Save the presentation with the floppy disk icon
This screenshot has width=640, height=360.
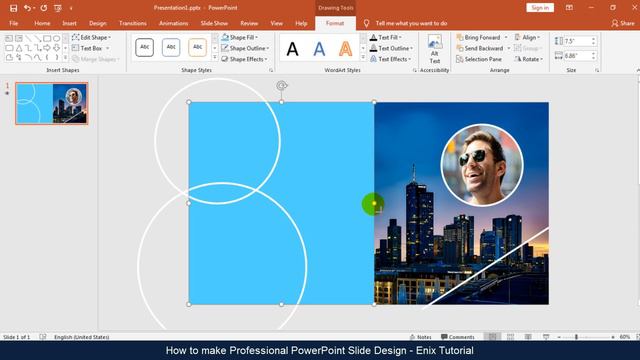pyautogui.click(x=13, y=8)
